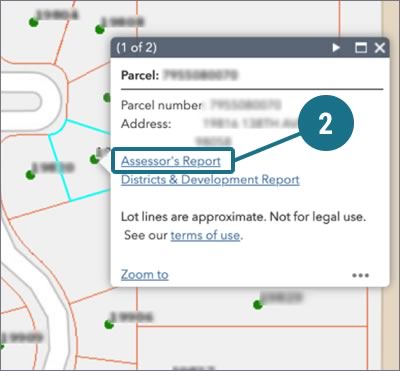The width and height of the screenshot is (400, 371).
Task: Select the green map point inside the cyan-outlined parcel's left neighbor
Action: (31, 175)
